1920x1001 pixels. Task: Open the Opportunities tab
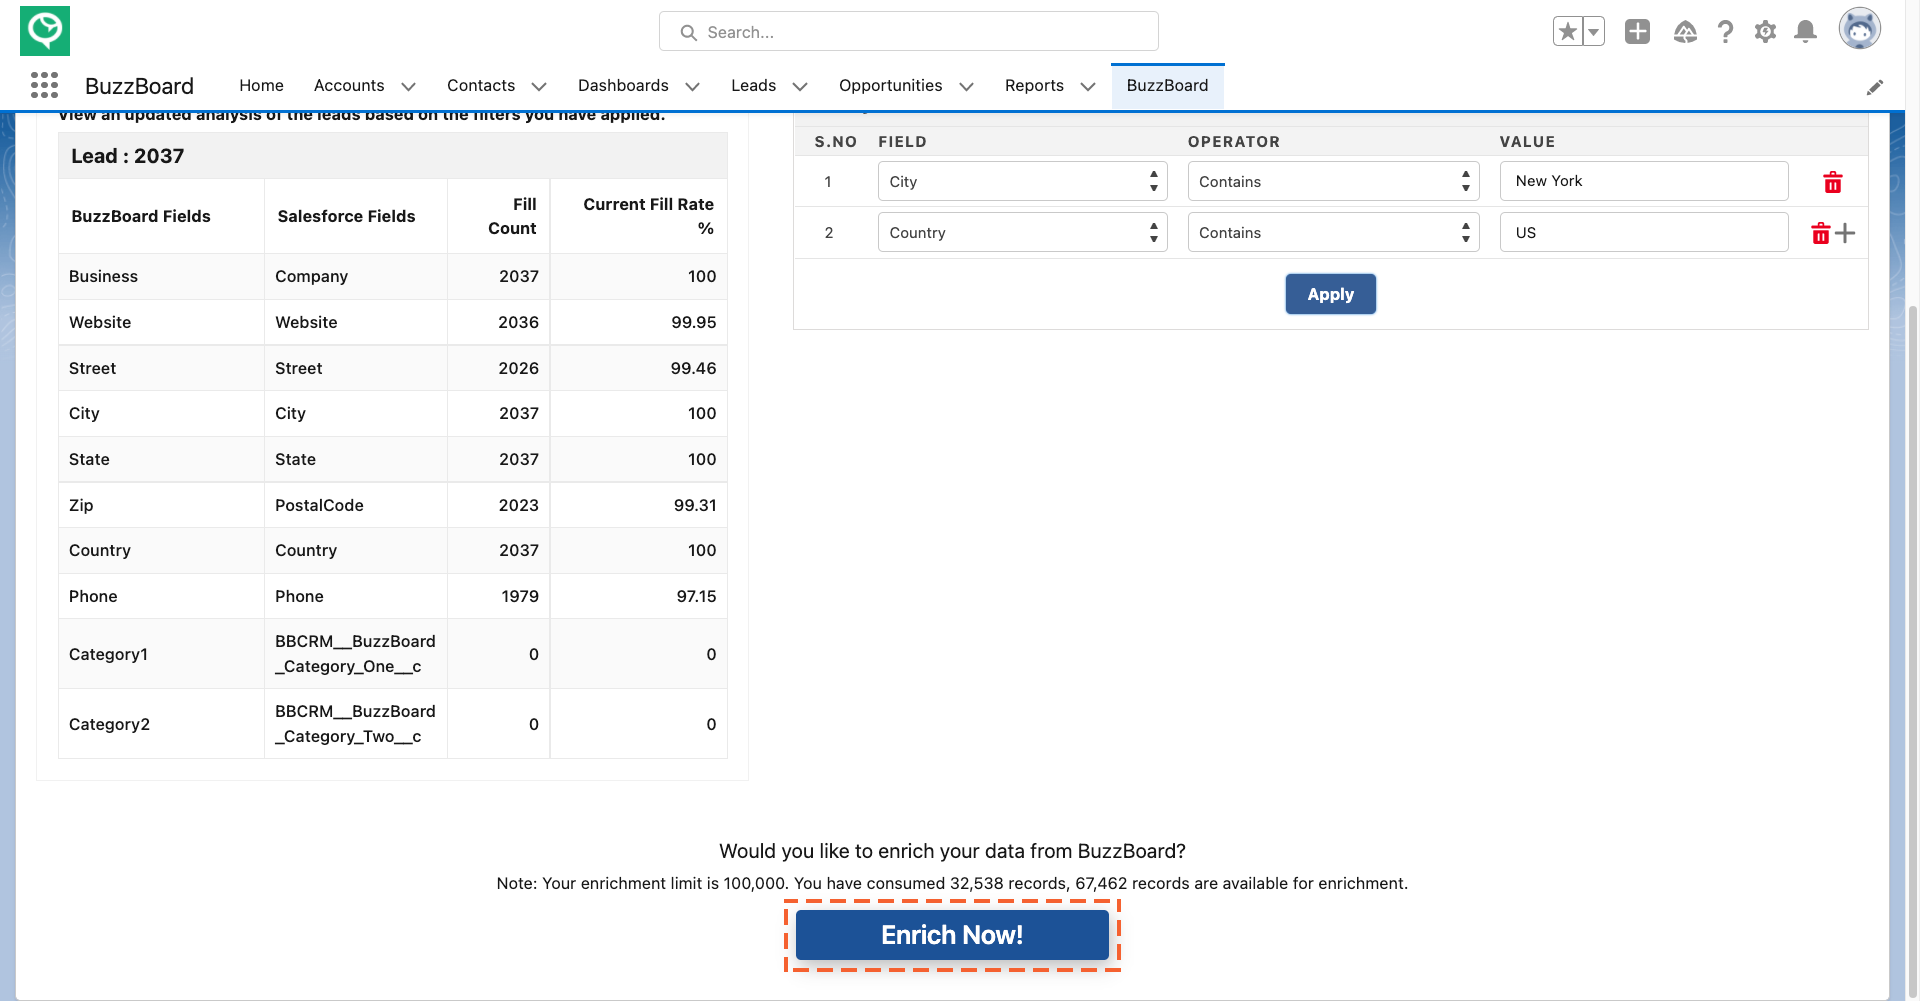pos(890,86)
